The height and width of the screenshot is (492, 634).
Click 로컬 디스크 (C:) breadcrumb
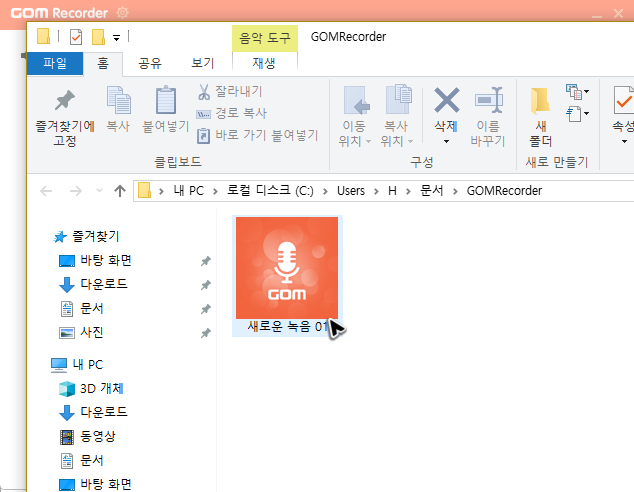coord(270,191)
